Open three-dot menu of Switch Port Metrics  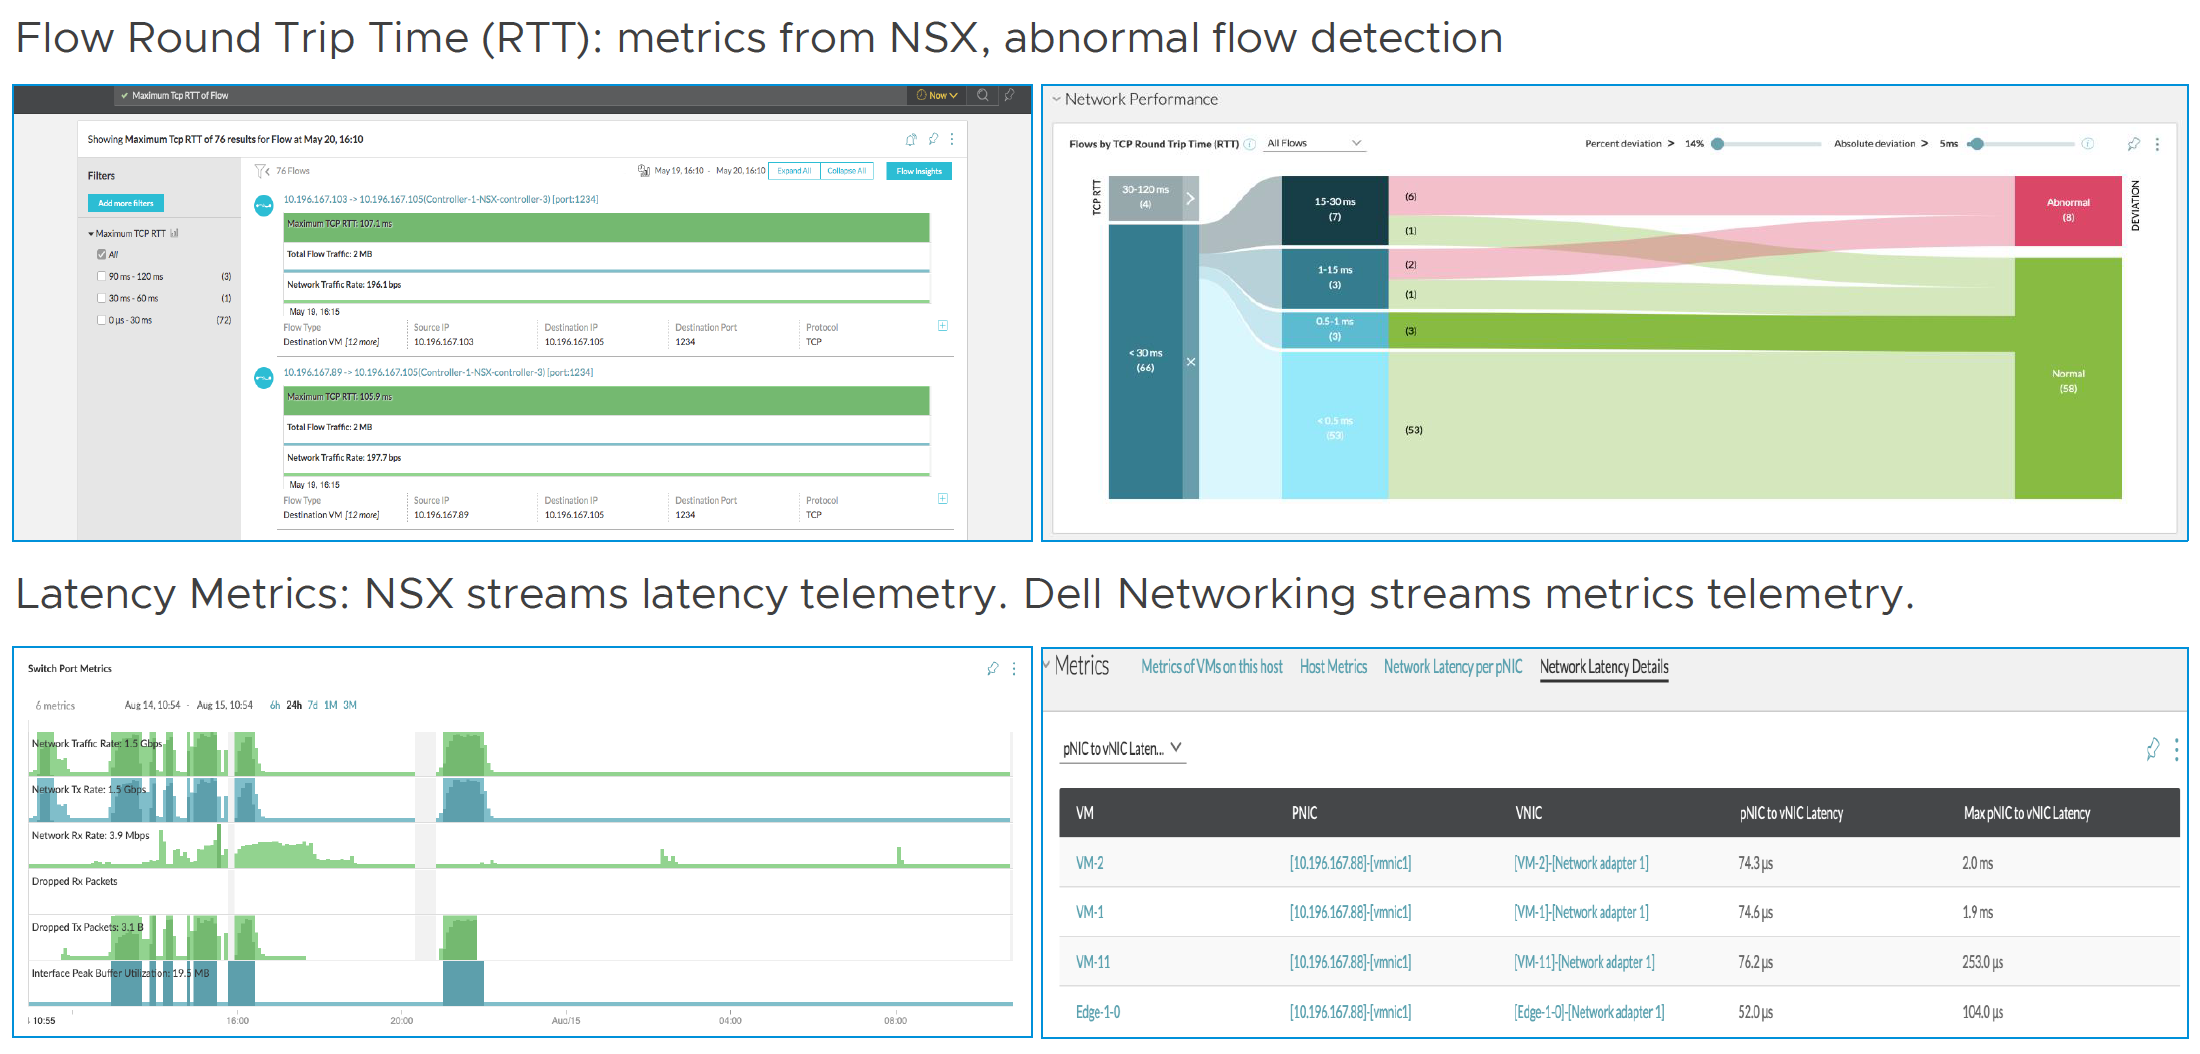(1014, 669)
